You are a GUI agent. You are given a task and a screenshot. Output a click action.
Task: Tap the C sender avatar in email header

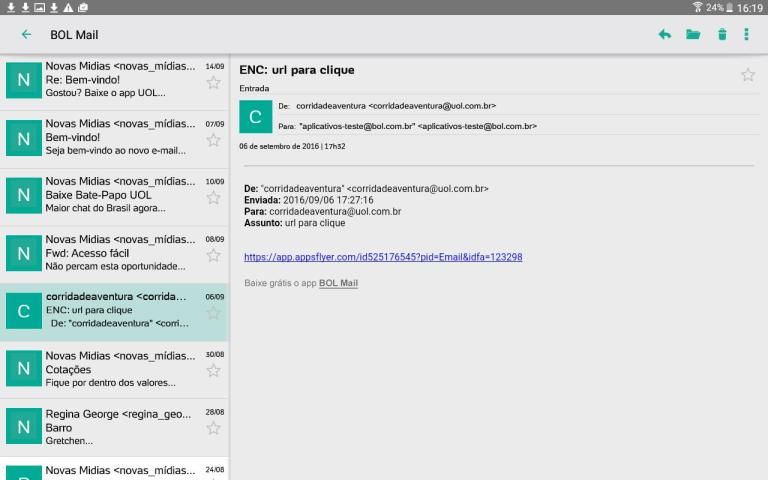point(255,117)
